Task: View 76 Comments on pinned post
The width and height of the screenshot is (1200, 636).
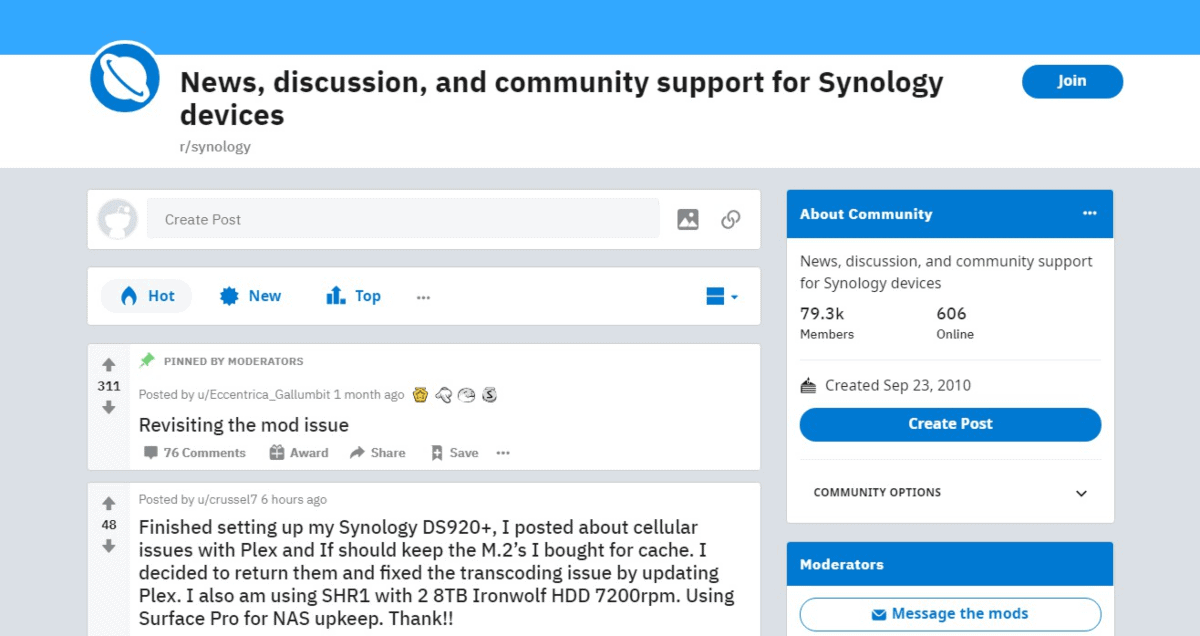Action: pos(195,453)
